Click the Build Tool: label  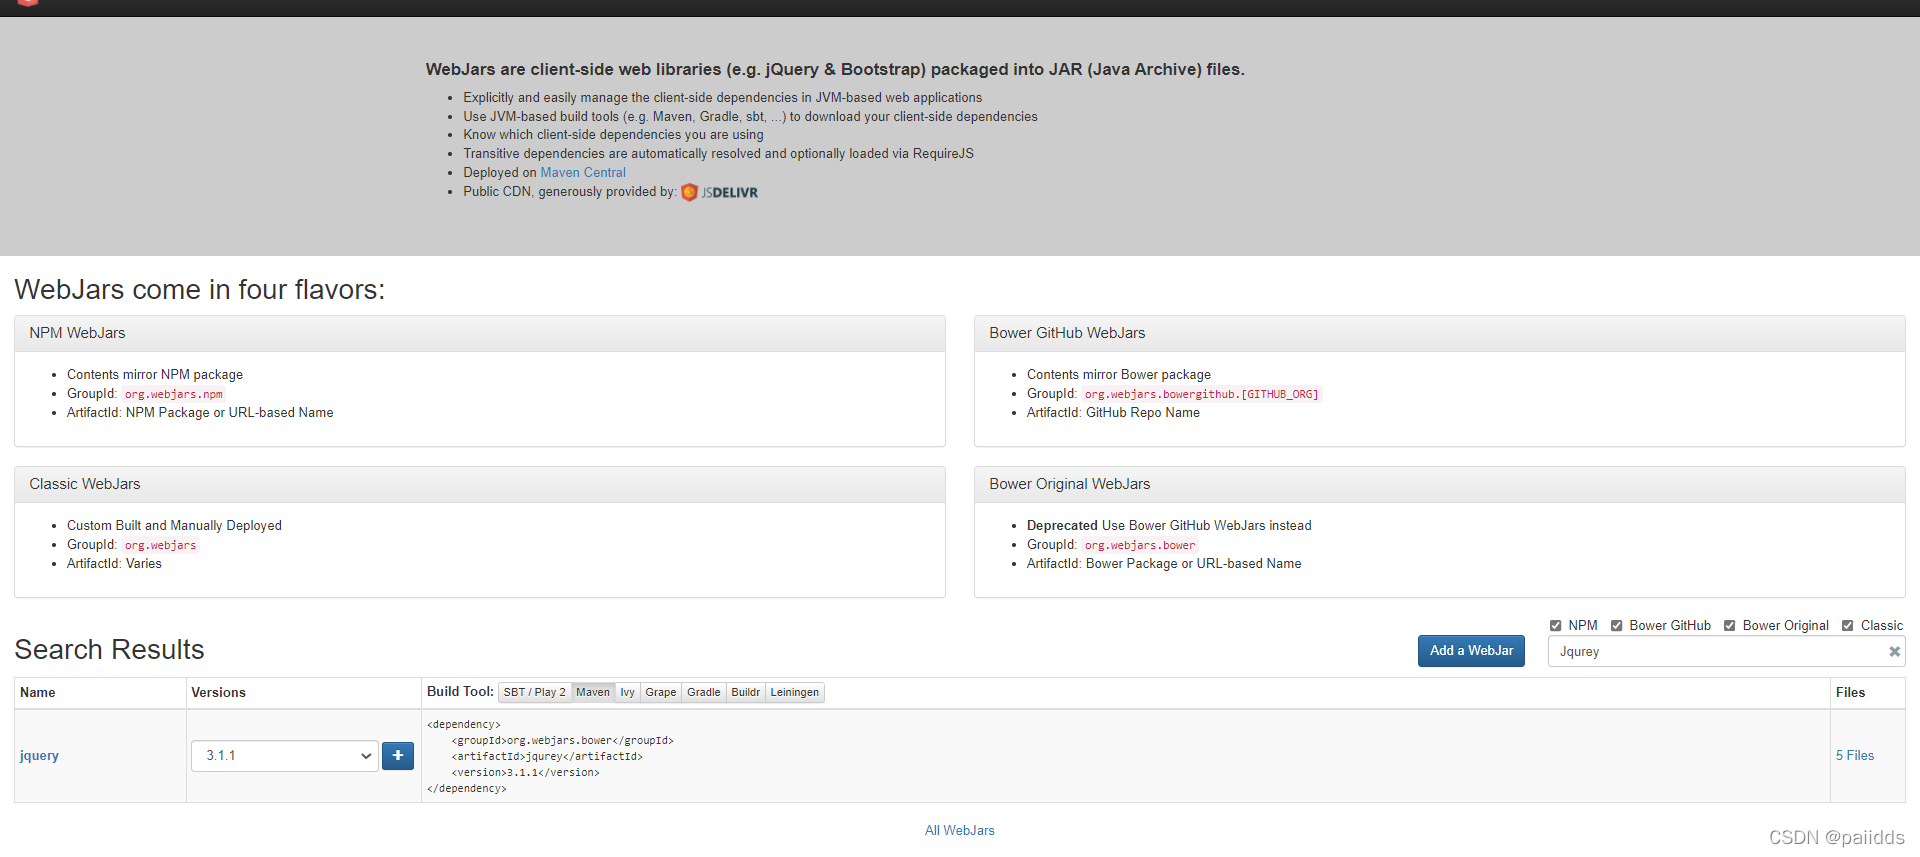[460, 692]
